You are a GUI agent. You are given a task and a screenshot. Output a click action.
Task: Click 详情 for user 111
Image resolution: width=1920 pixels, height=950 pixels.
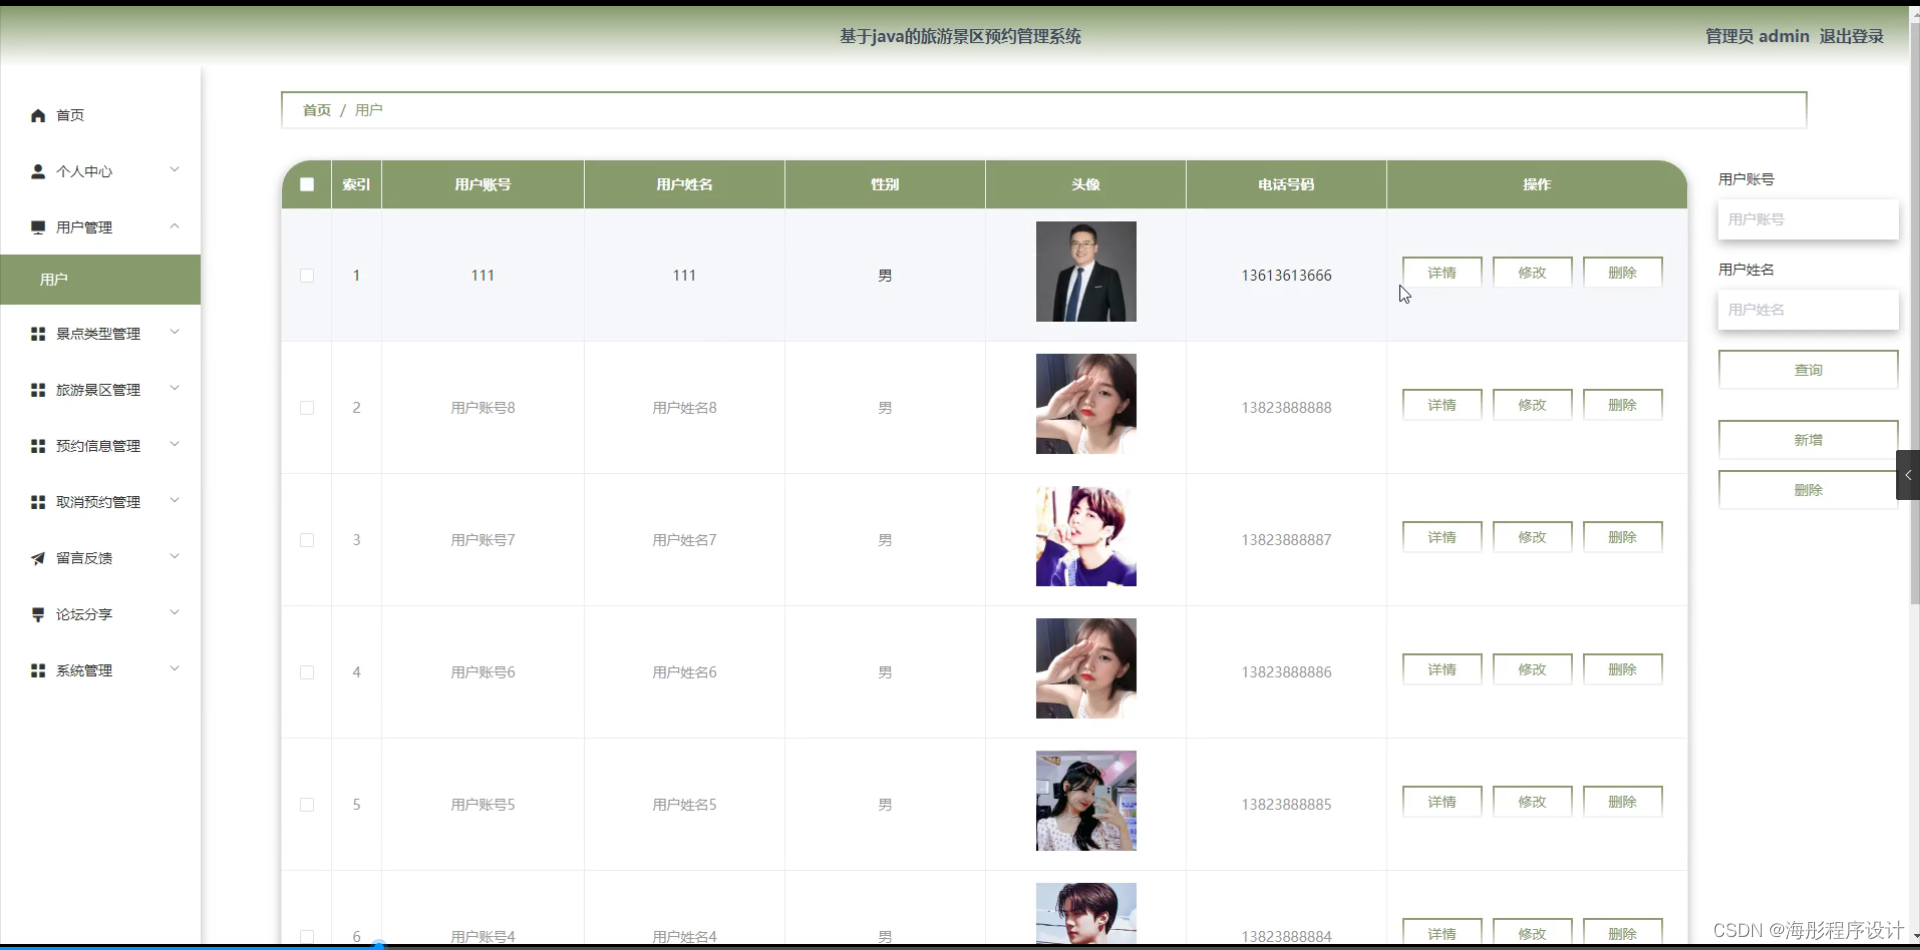(x=1442, y=272)
